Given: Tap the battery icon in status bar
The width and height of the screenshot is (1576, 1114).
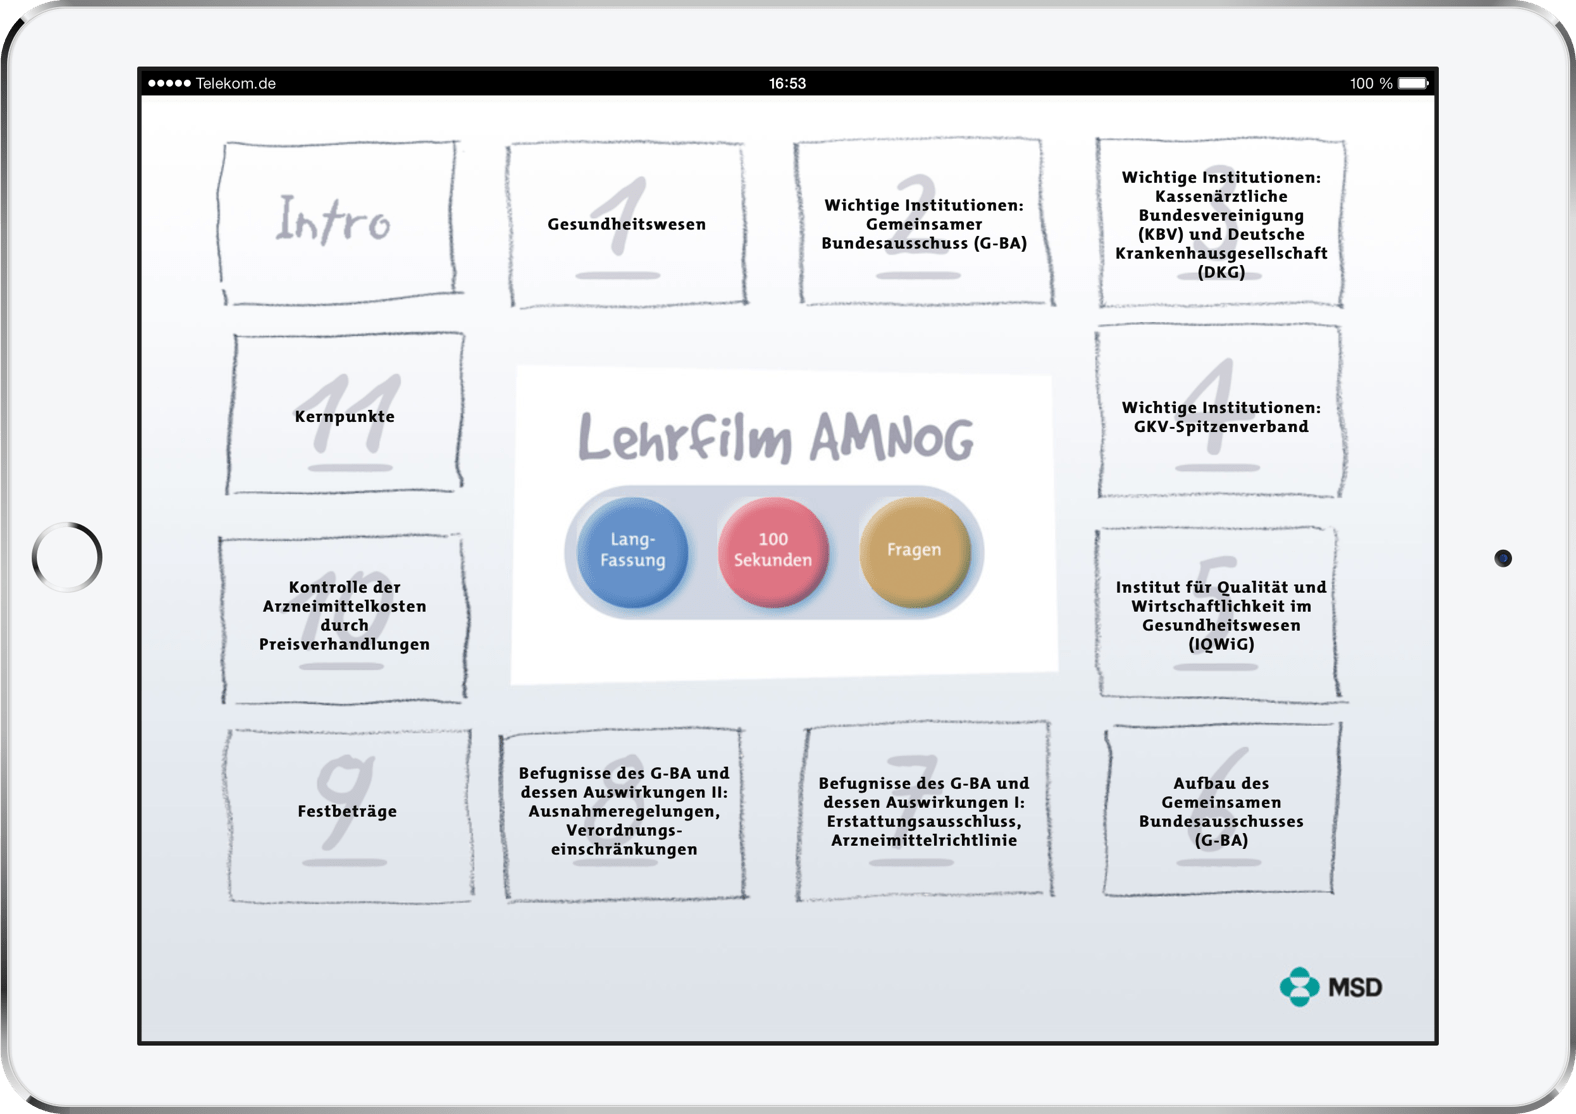Looking at the screenshot, I should [x=1414, y=83].
